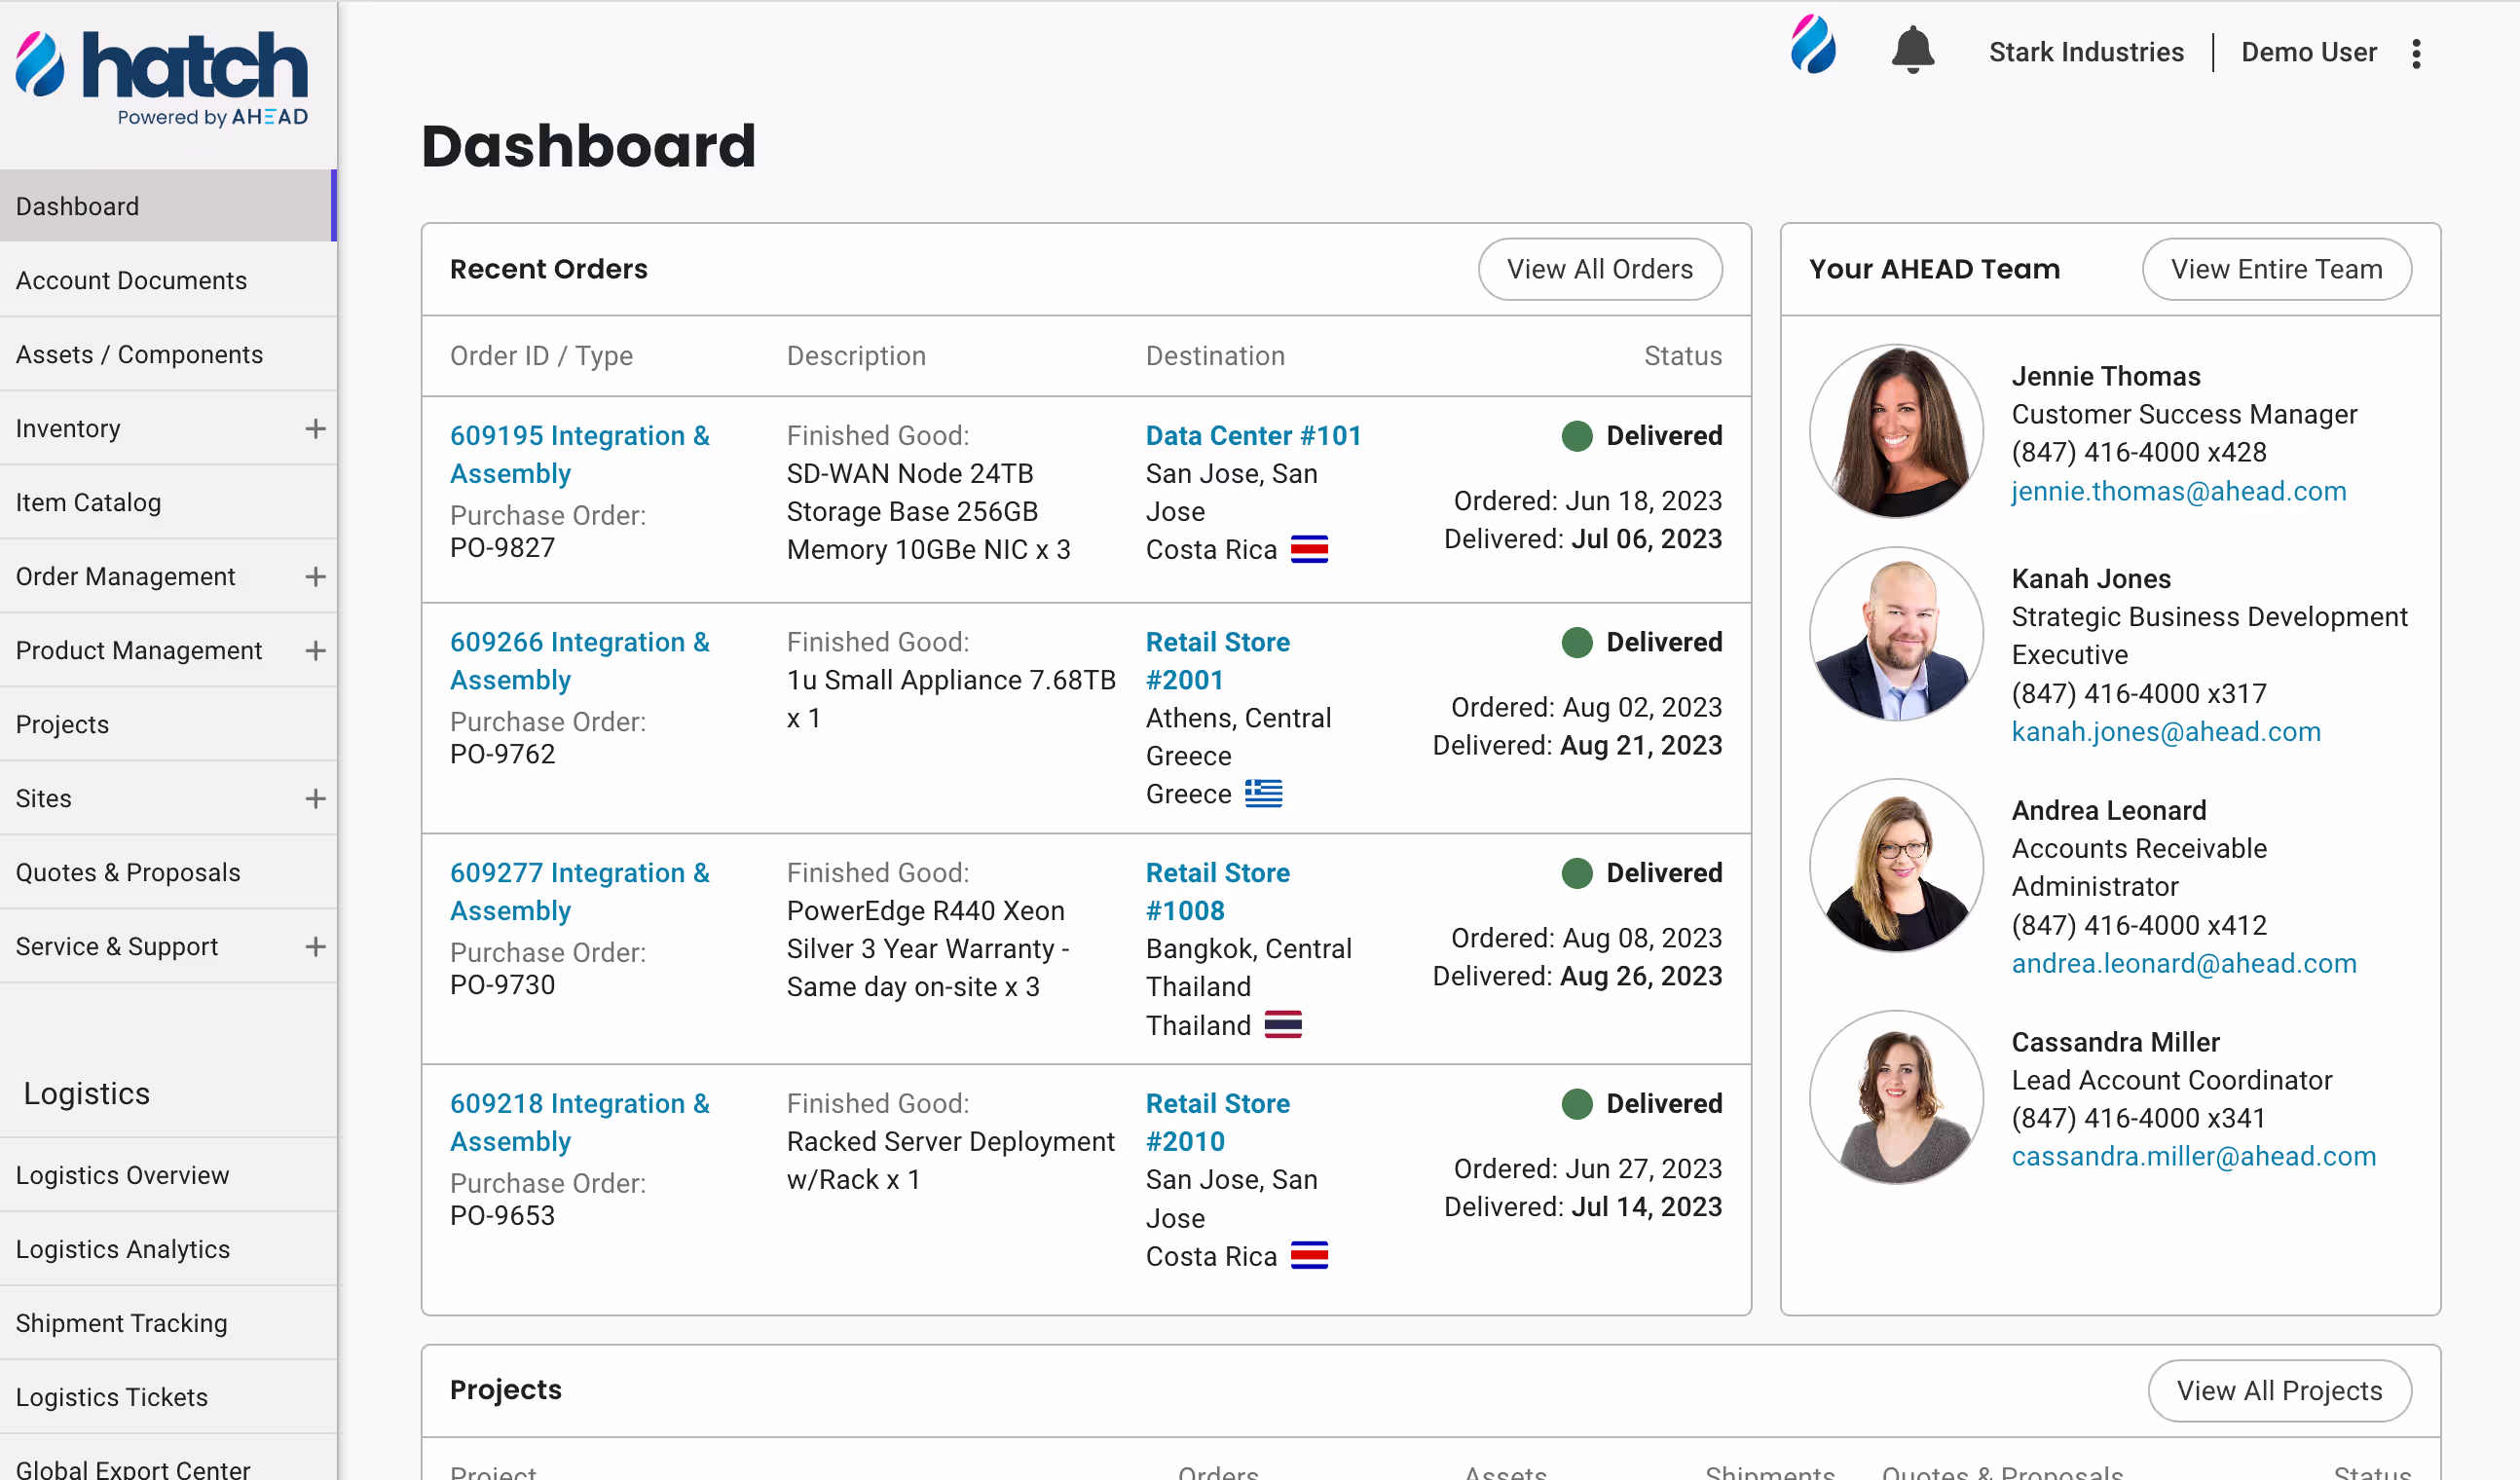Viewport: 2520px width, 1480px height.
Task: Click Jennie Thomas profile photo
Action: pyautogui.click(x=1895, y=431)
